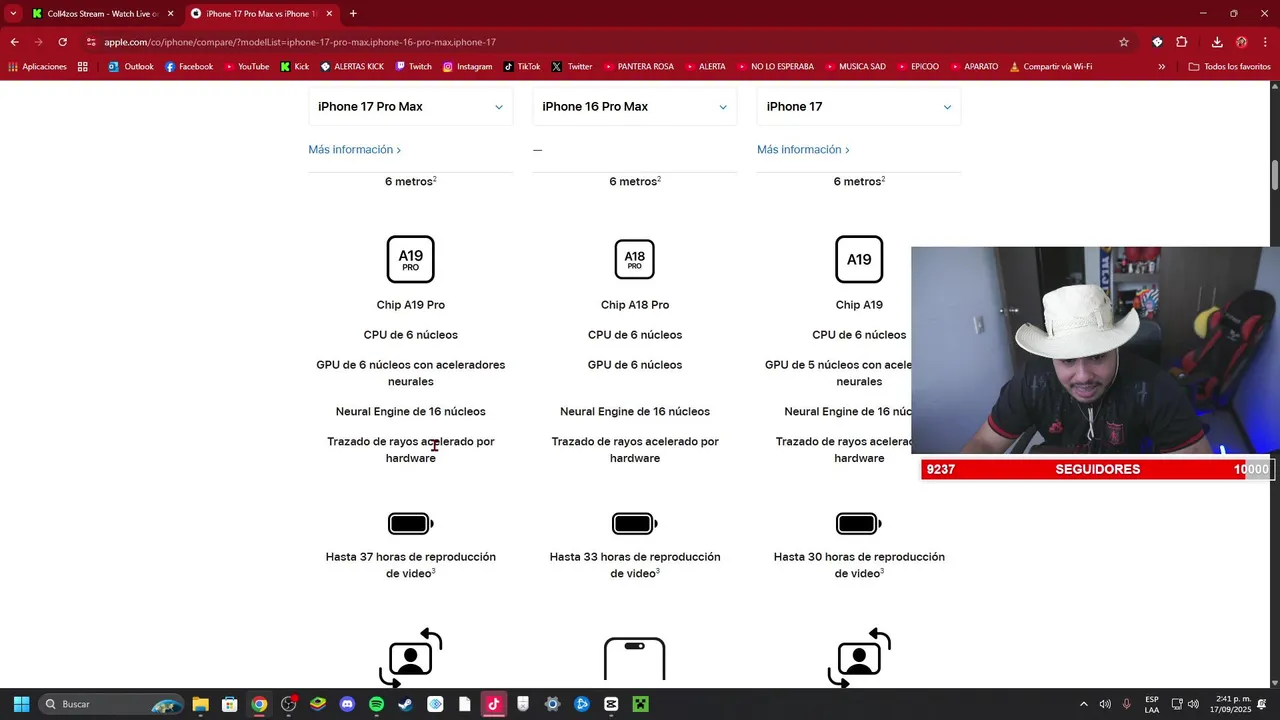Open the Facebook bookmark

189,67
